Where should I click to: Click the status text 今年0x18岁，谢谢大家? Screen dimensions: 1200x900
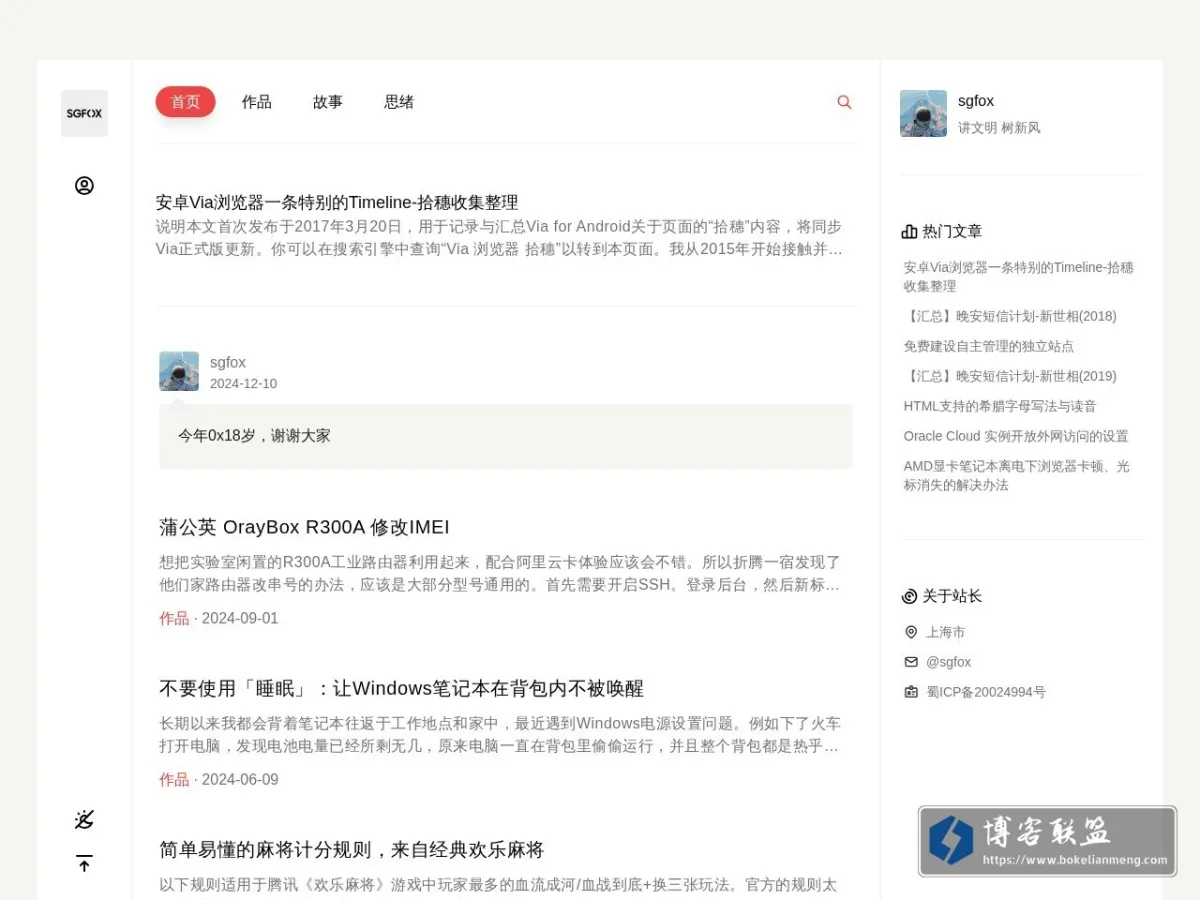(x=254, y=436)
